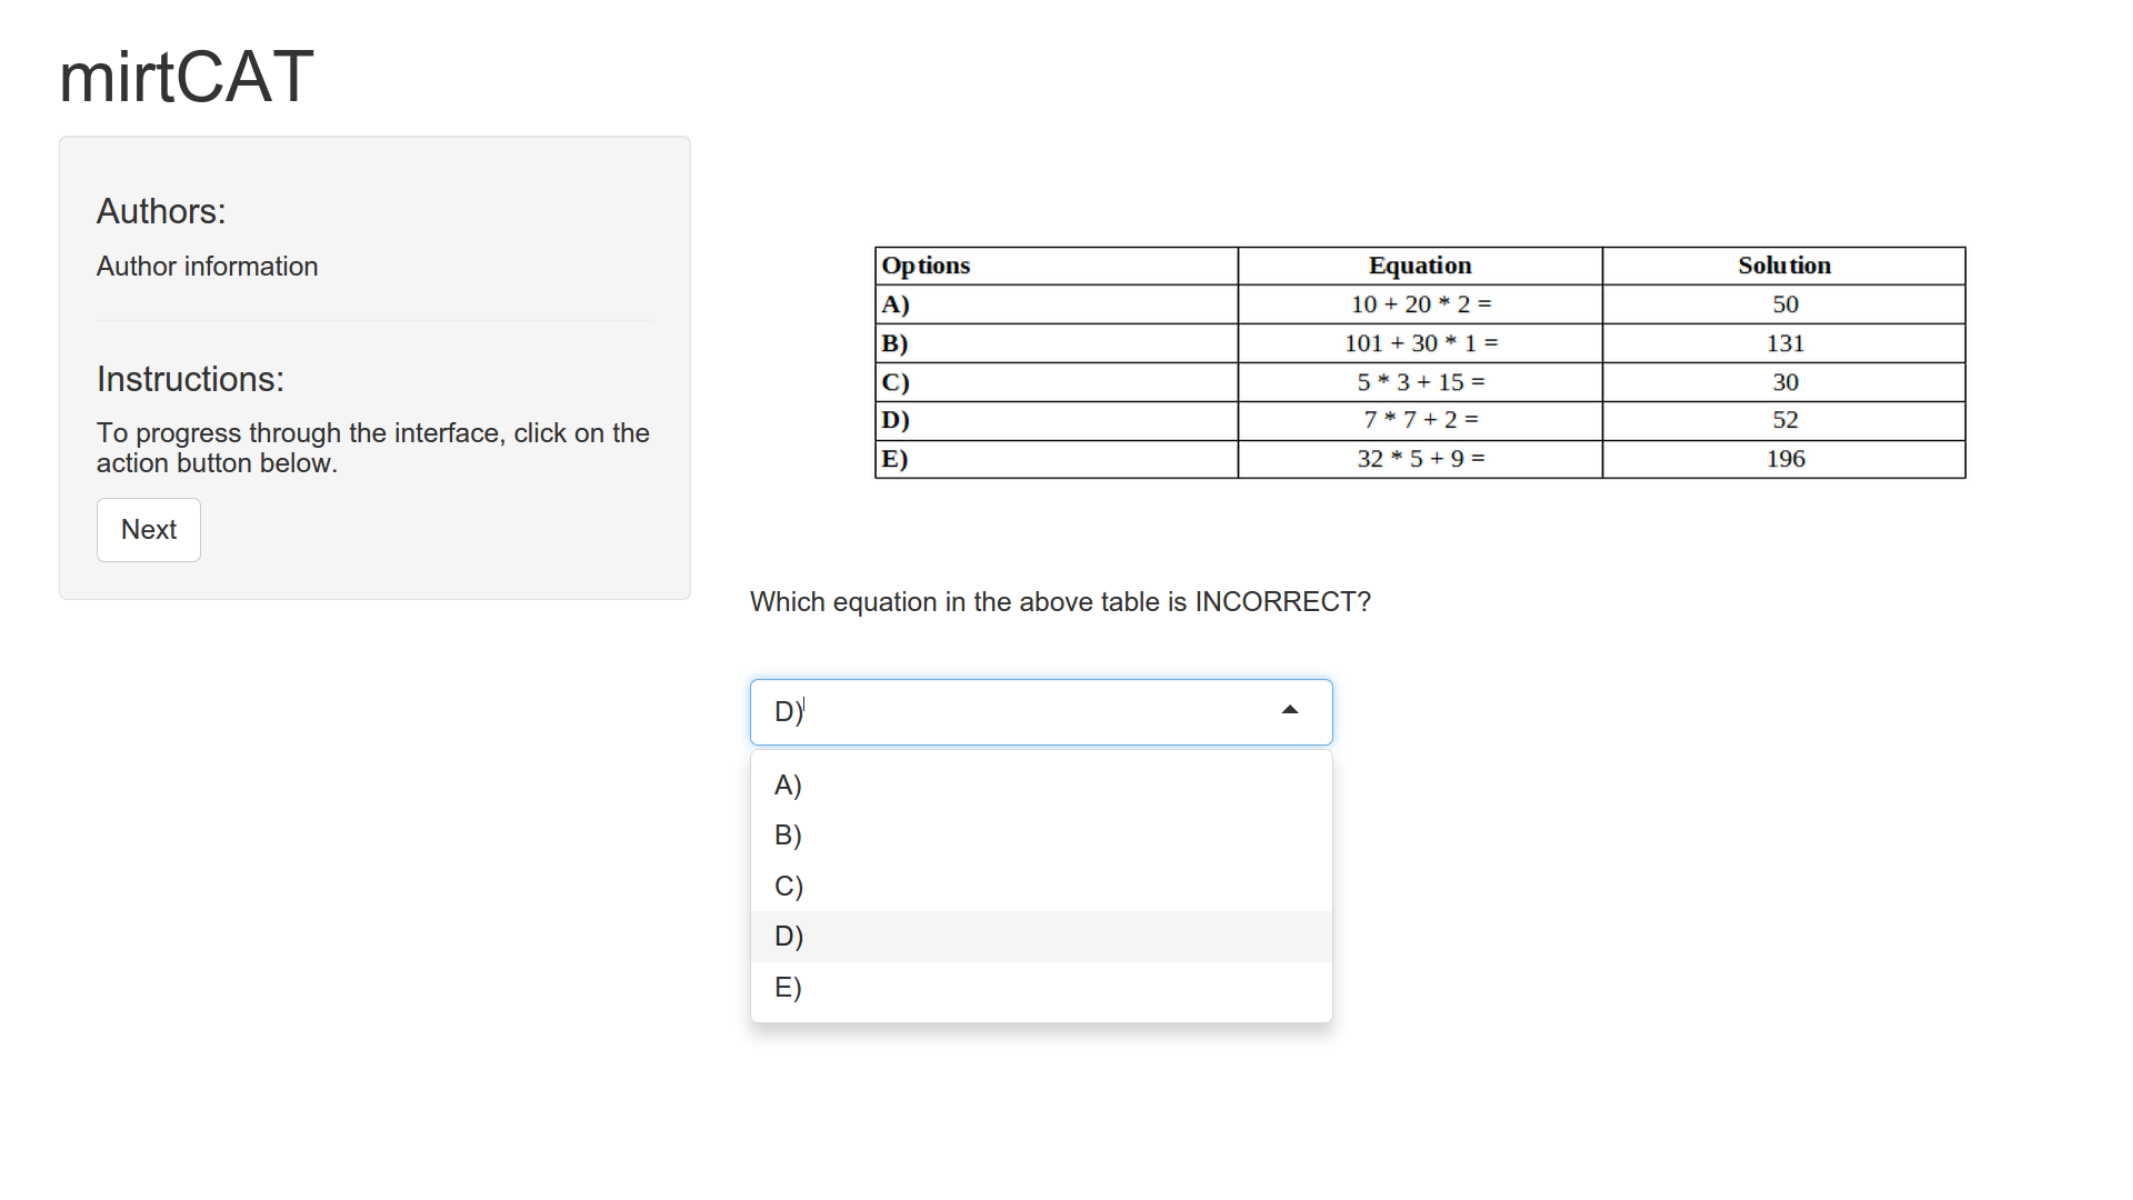This screenshot has height=1200, width=2133.
Task: Pick B) in the dropdown list
Action: (x=788, y=836)
